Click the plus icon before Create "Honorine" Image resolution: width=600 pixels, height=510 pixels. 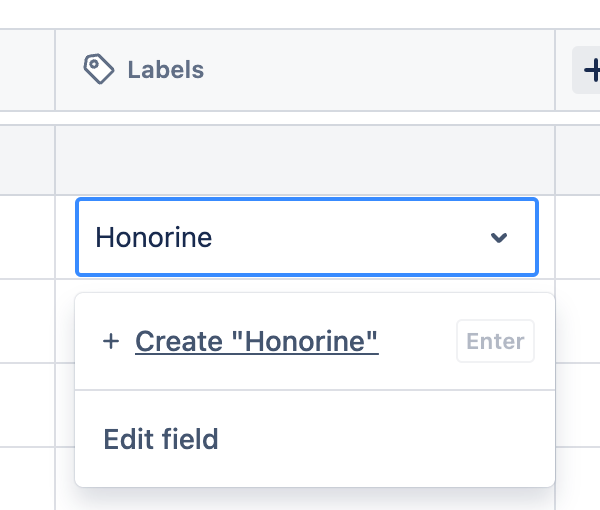point(111,342)
